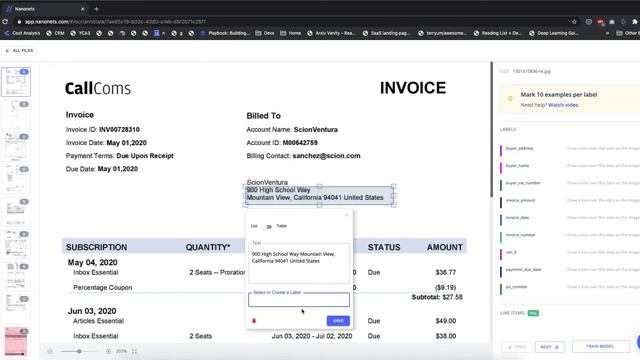Image resolution: width=640 pixels, height=360 pixels.
Task: Click Due Upon Receipt payment terms
Action: pos(145,156)
